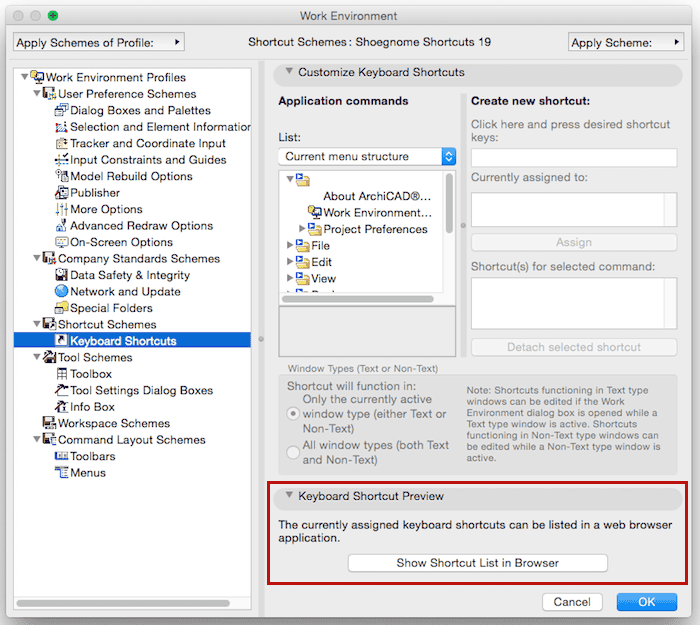The image size is (700, 625).
Task: Click the Toolbars icon in tree
Action: (x=61, y=456)
